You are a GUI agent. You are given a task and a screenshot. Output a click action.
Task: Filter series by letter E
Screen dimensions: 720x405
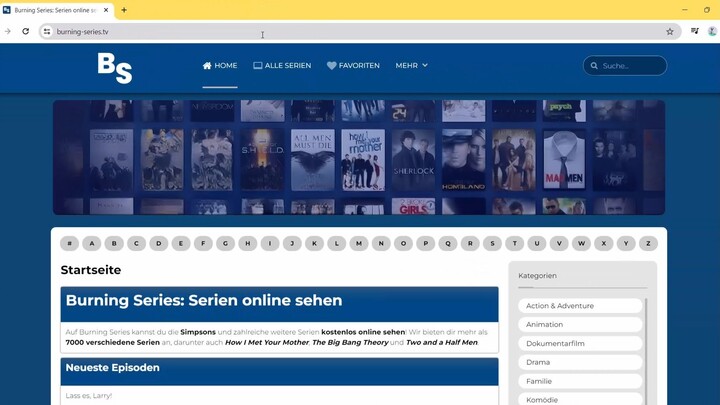pos(181,243)
